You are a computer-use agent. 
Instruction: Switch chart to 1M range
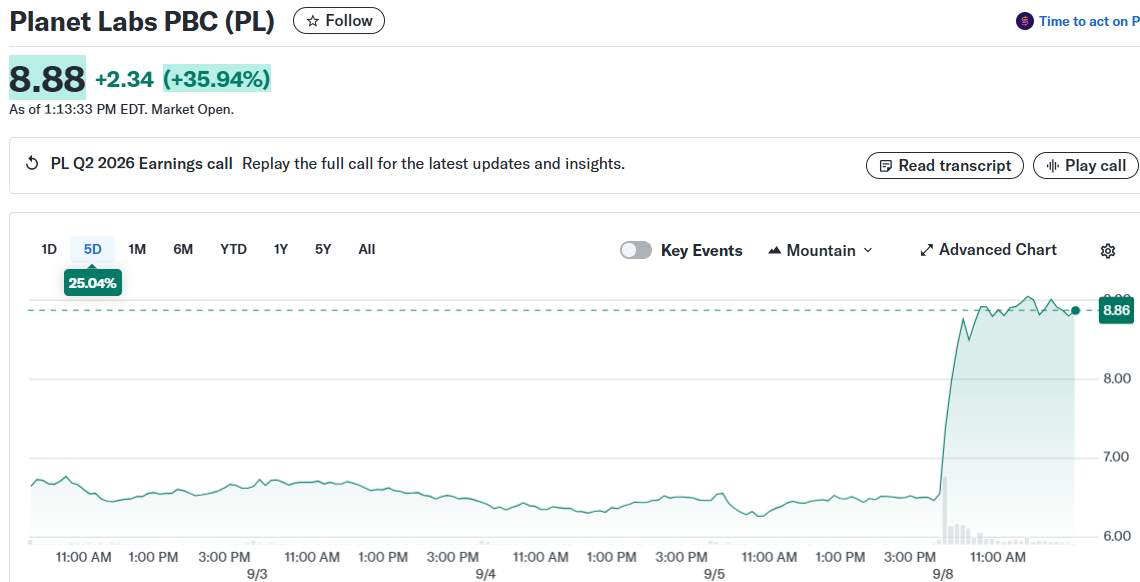[137, 249]
